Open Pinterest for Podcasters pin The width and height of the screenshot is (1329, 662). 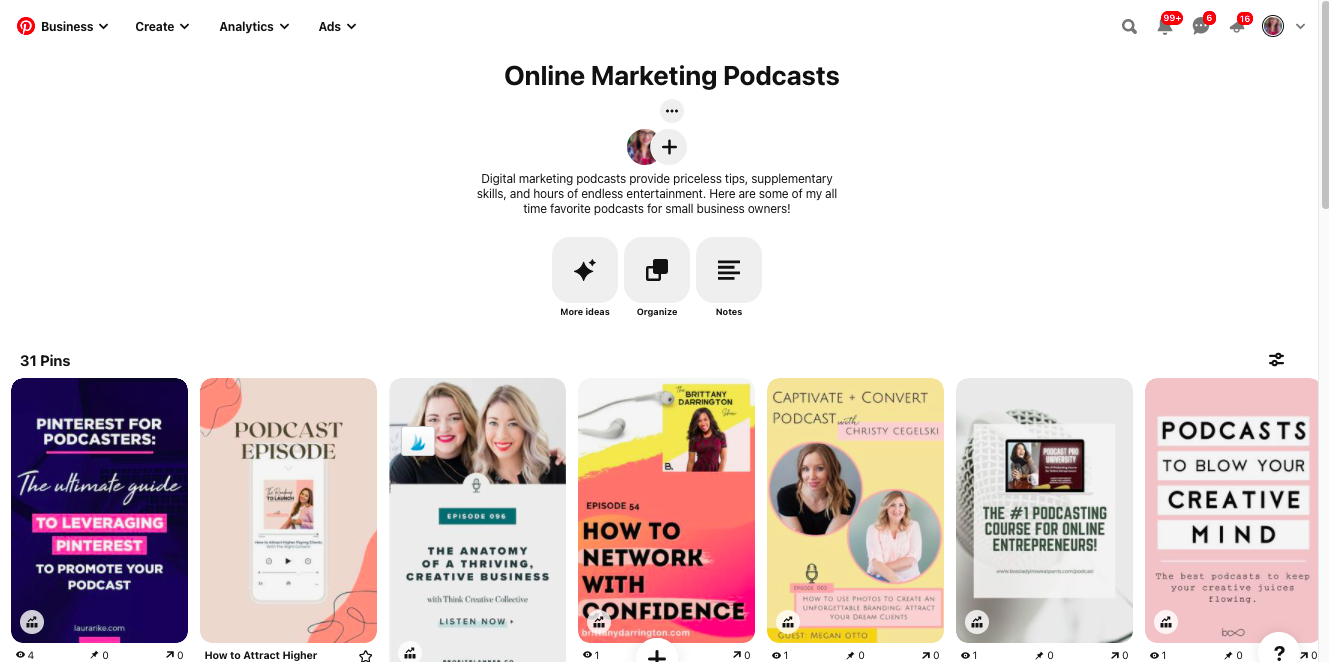coord(99,510)
